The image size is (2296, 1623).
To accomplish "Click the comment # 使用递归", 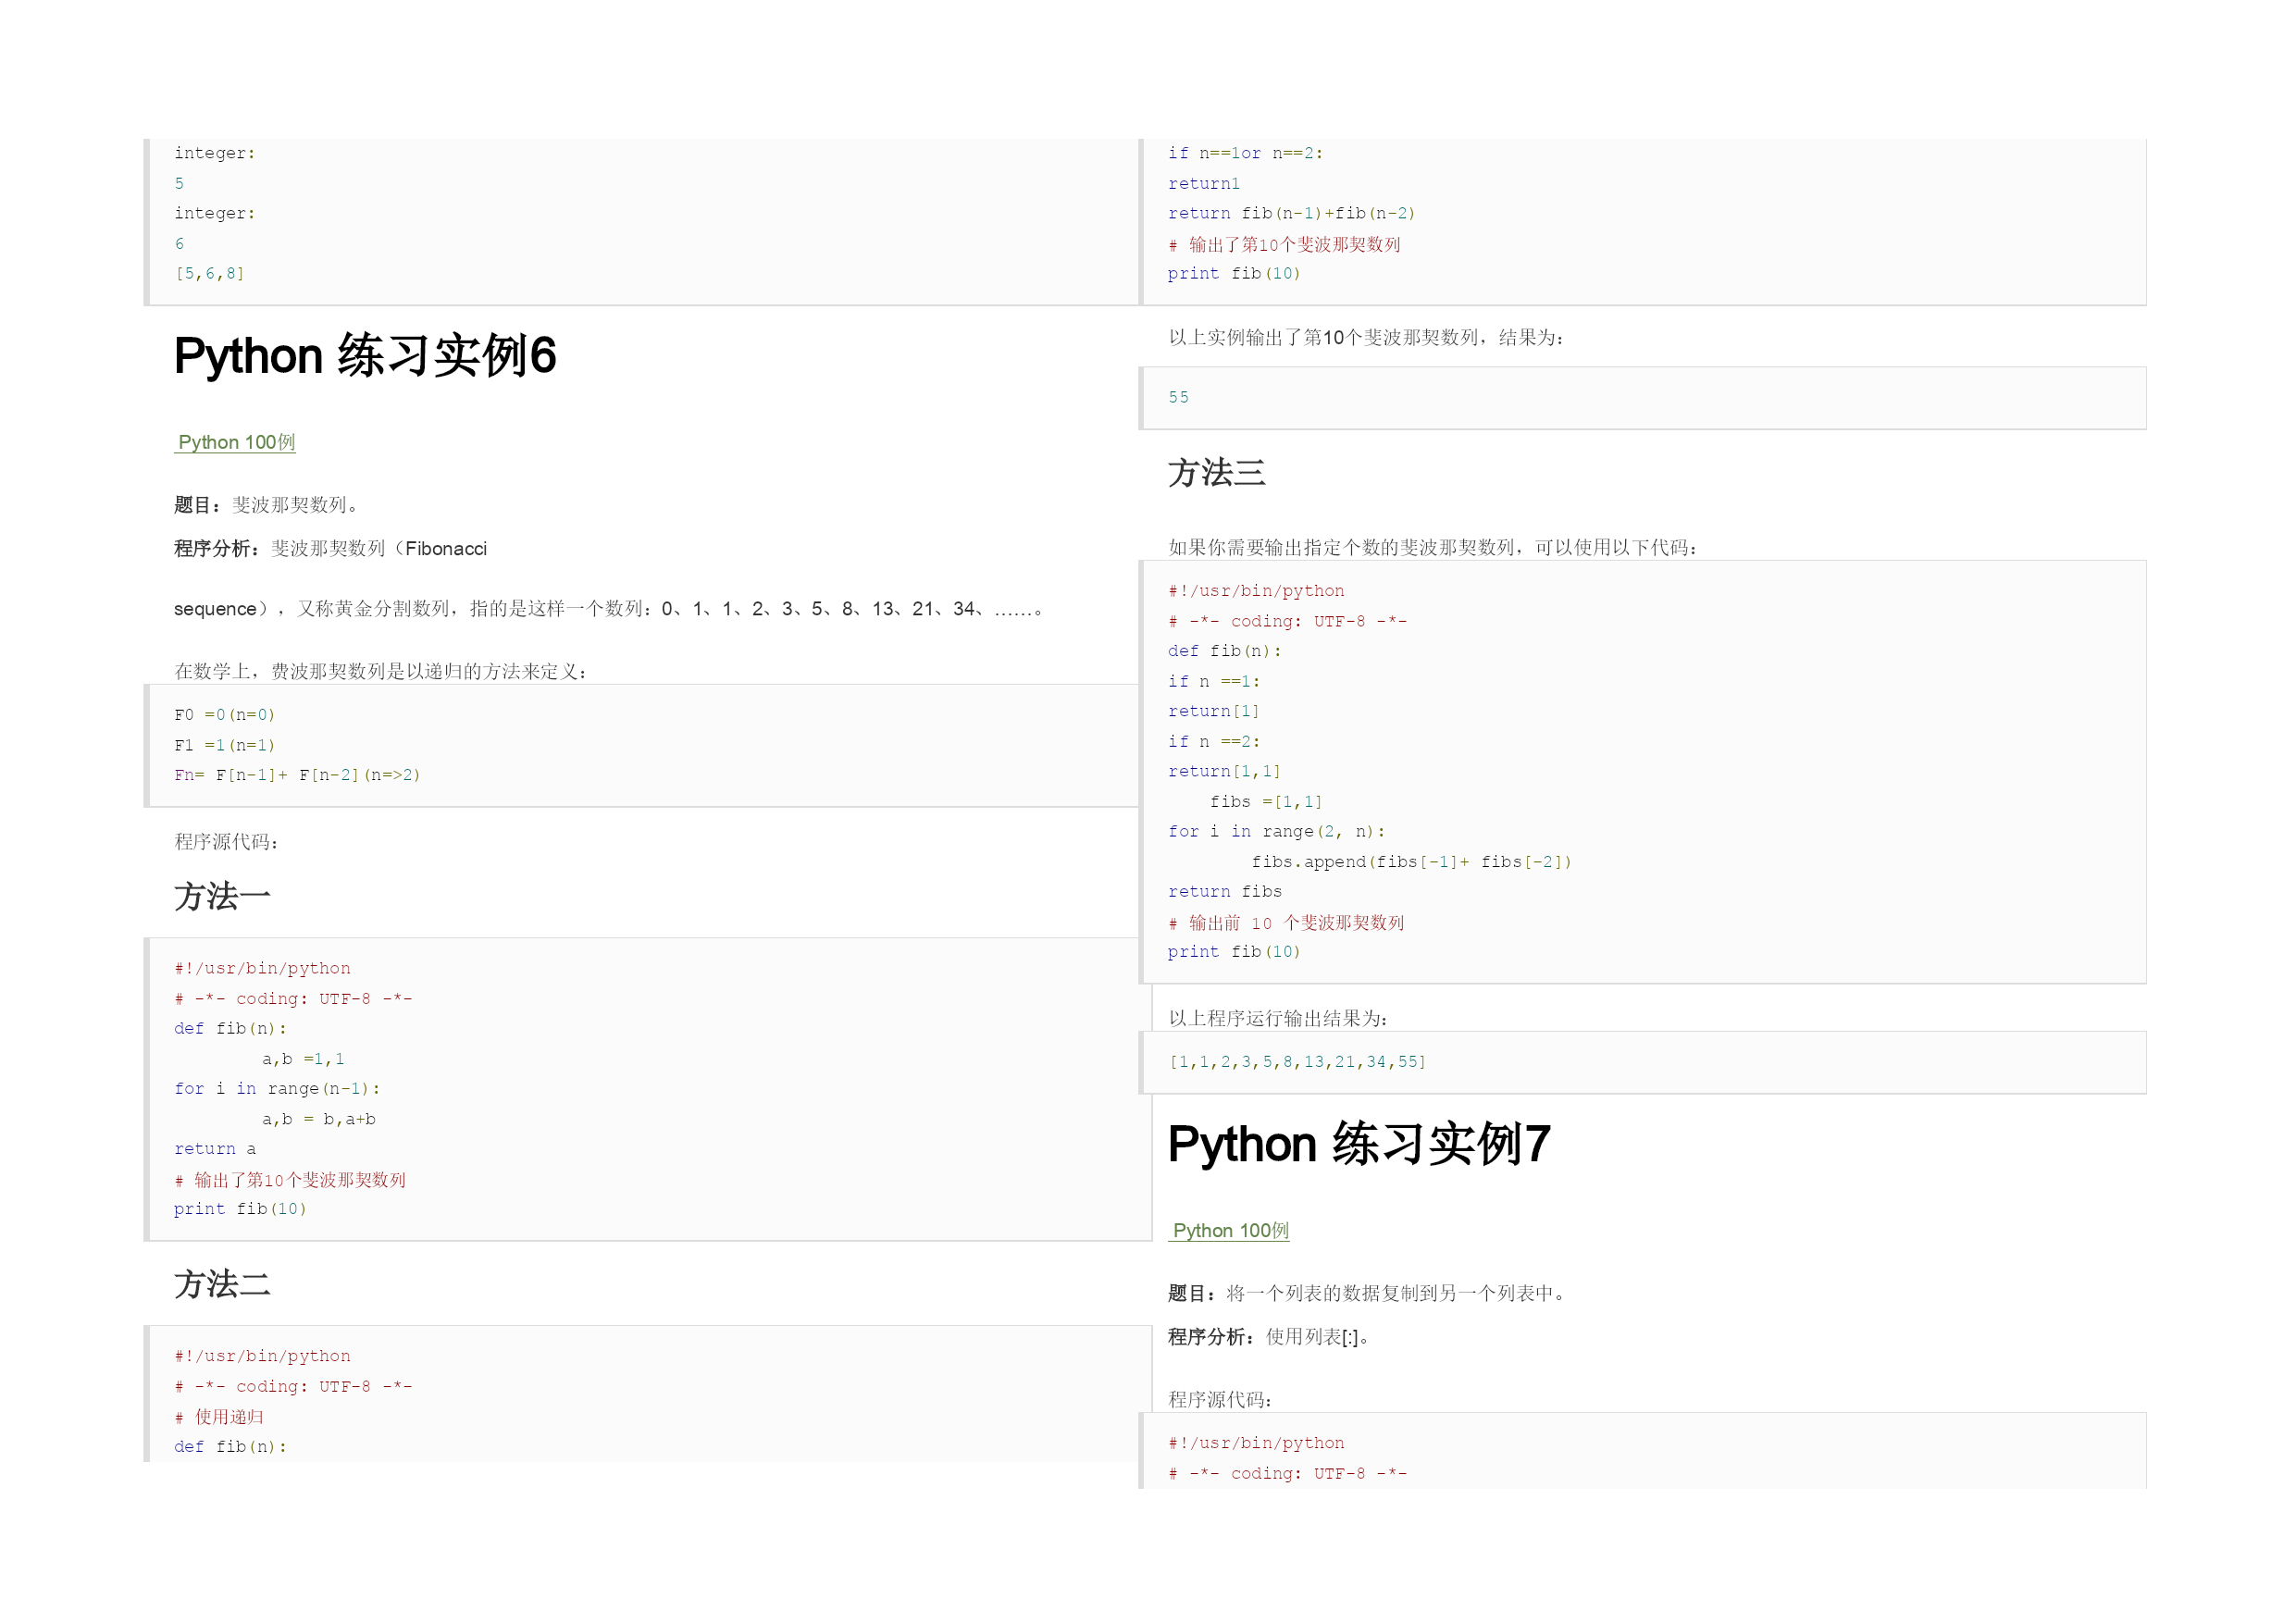I will point(219,1417).
